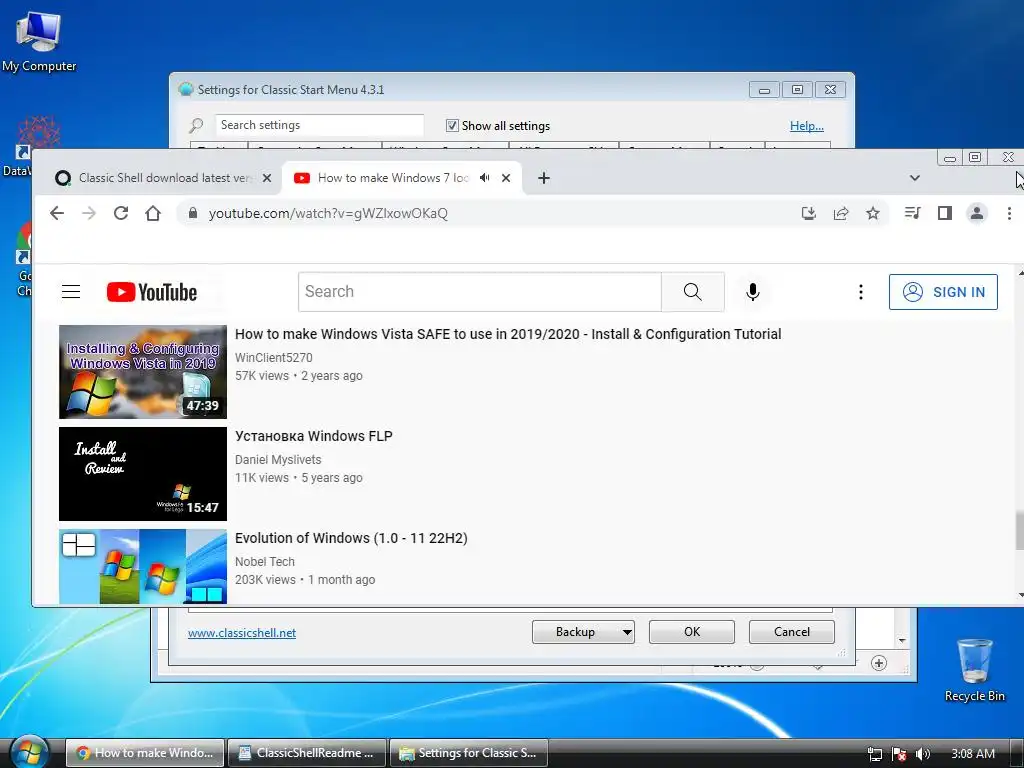Share this page icon
Viewport: 1024px width, 768px height.
tap(840, 213)
